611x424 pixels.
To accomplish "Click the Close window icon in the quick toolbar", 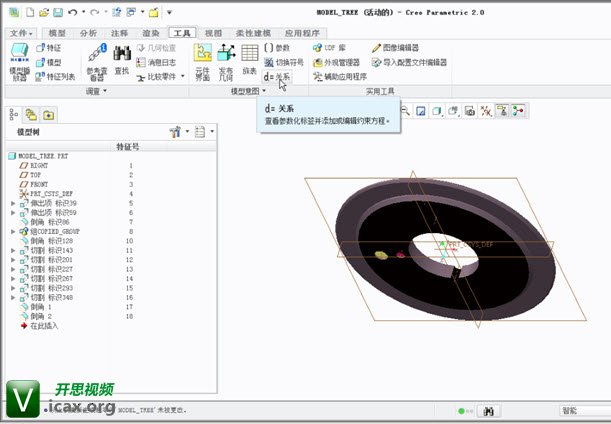I will 154,12.
